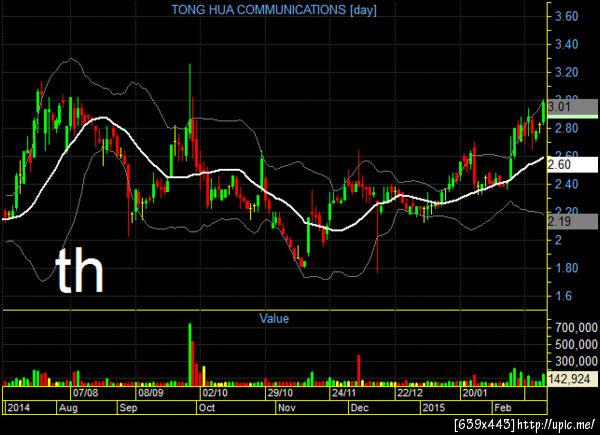The height and width of the screenshot is (435, 600).
Task: Click the Oct month cell in timeline
Action: point(236,407)
